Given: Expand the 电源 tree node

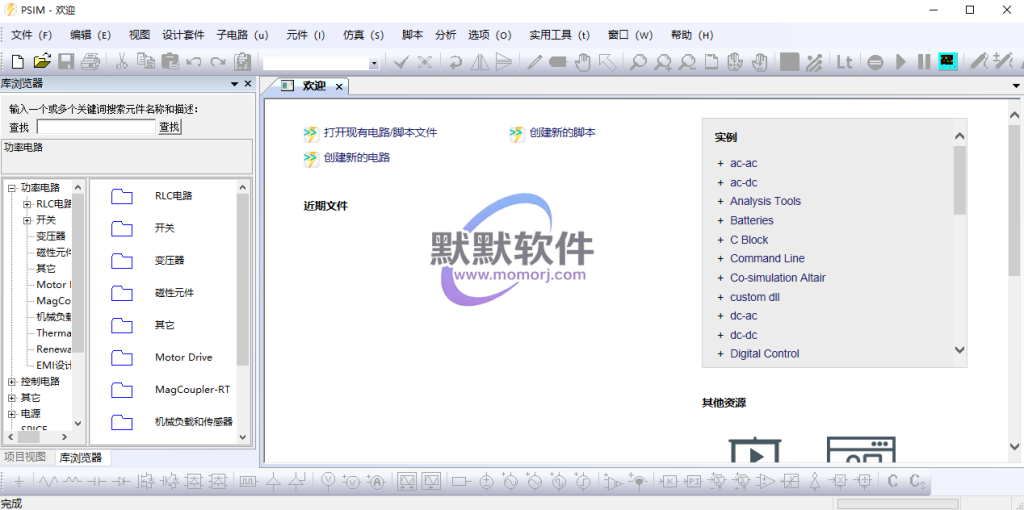Looking at the screenshot, I should (x=11, y=414).
